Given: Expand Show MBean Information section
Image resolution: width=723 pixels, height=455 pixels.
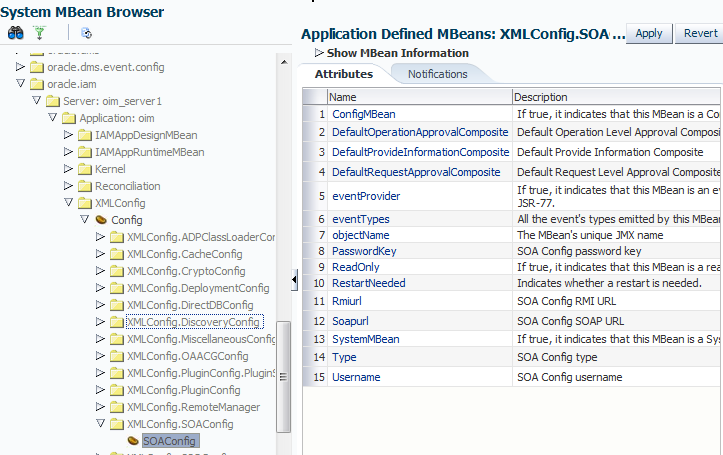Looking at the screenshot, I should (319, 53).
